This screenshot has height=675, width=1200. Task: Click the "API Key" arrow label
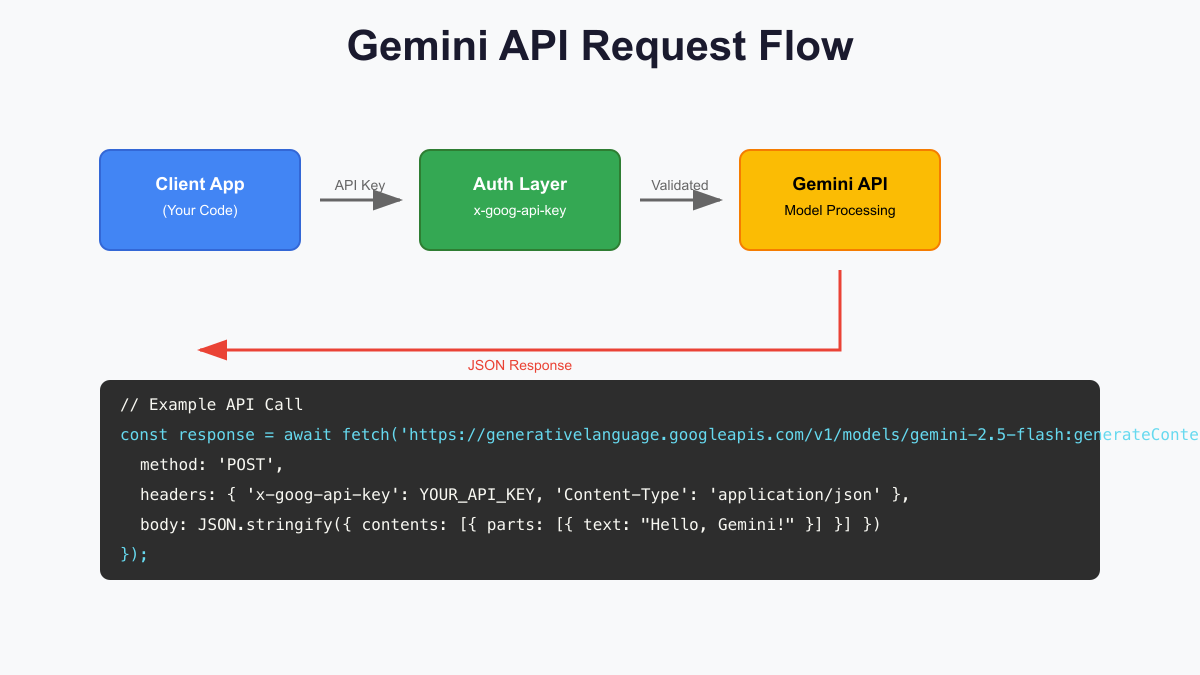pyautogui.click(x=360, y=185)
